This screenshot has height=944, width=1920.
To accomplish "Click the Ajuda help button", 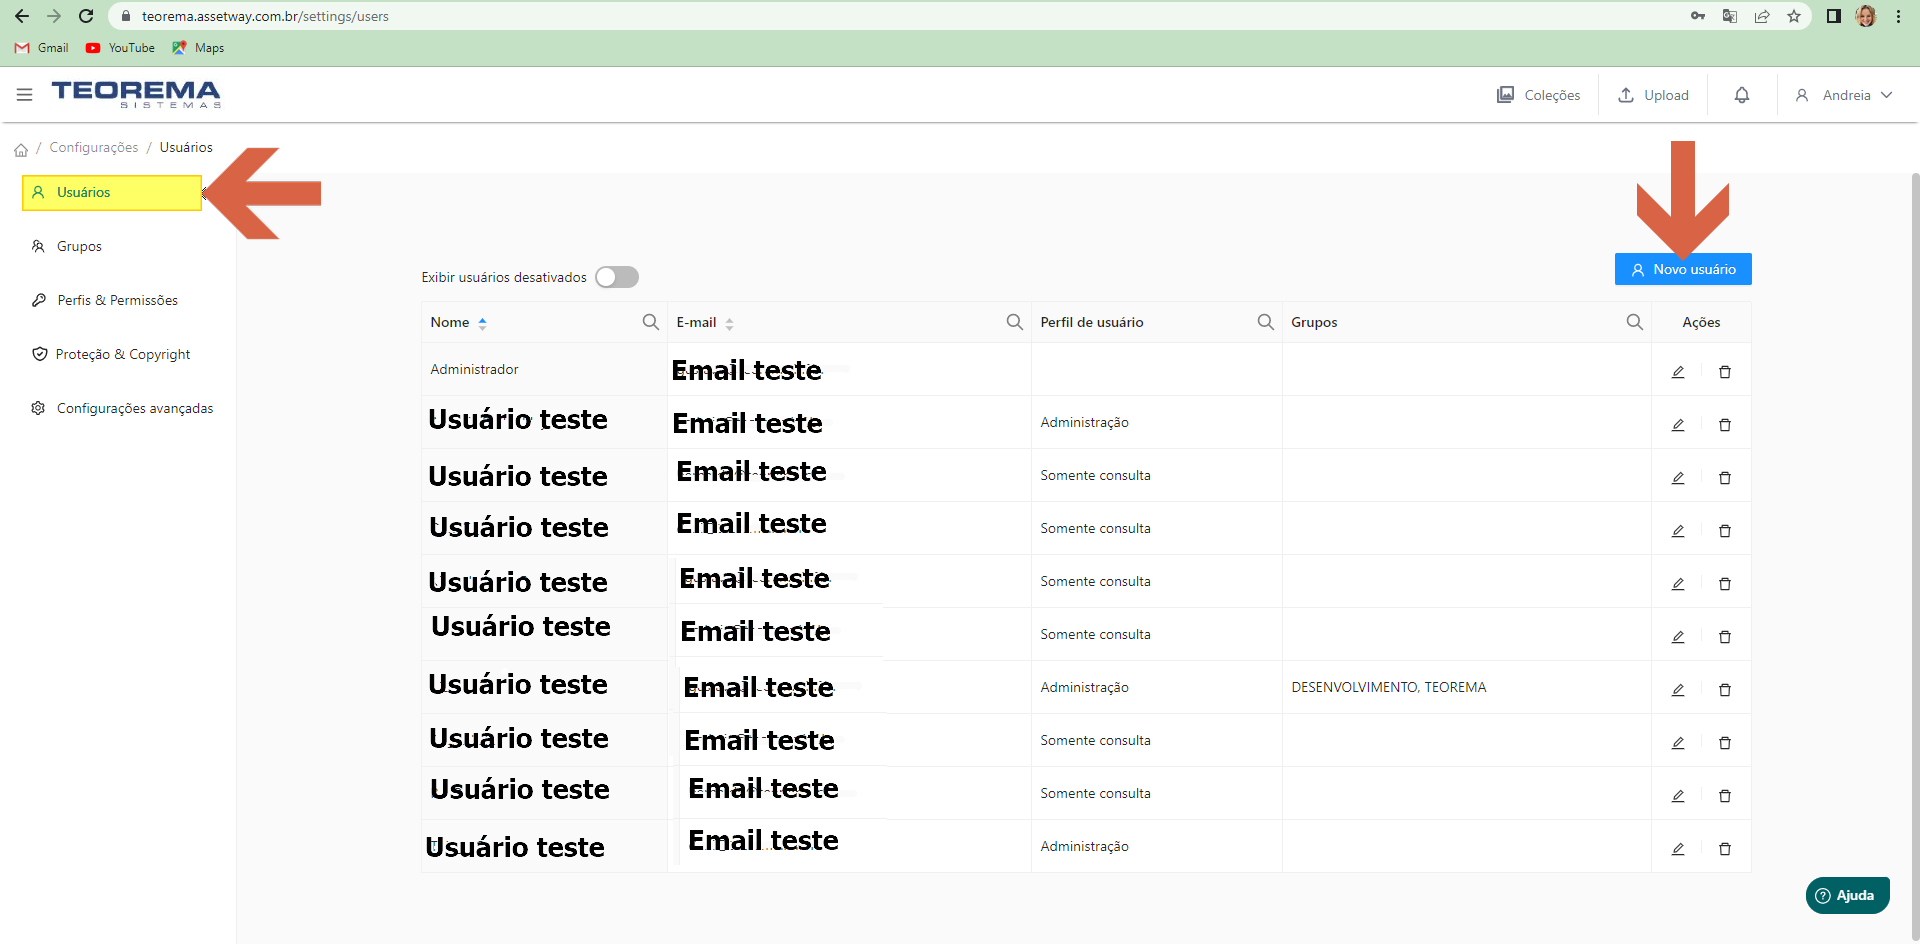I will click(1847, 895).
